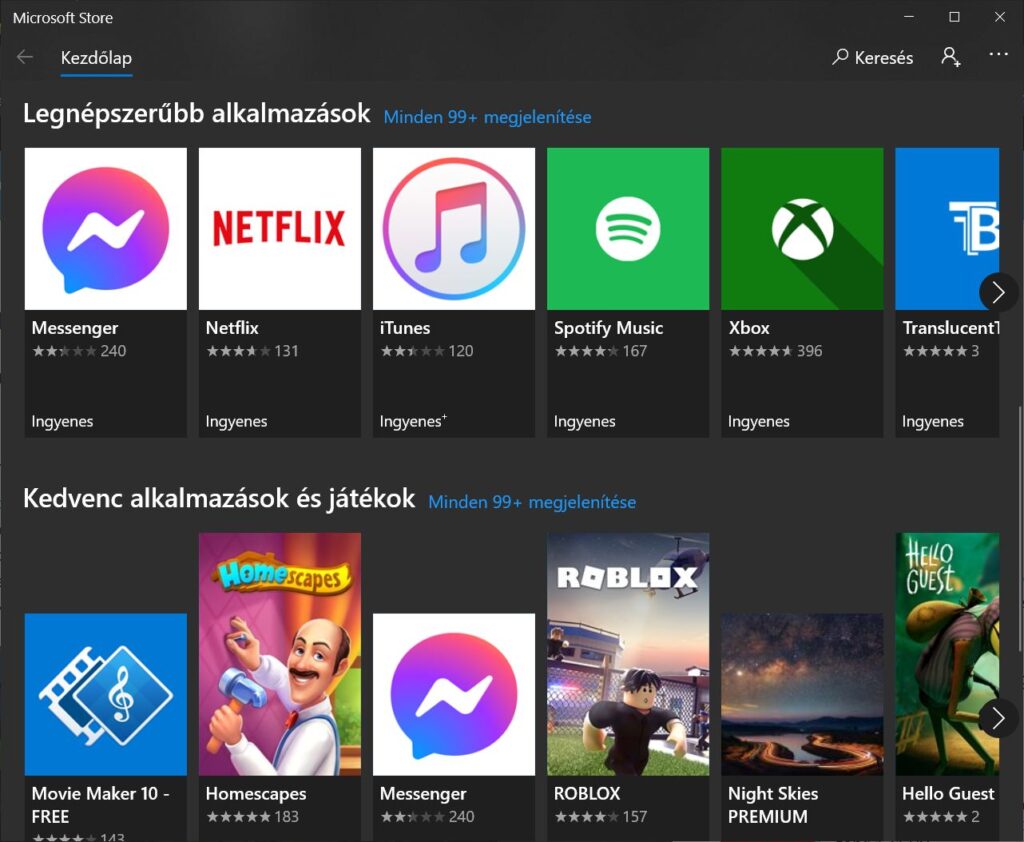Show all 99+ favorite apps and games link

coord(532,502)
